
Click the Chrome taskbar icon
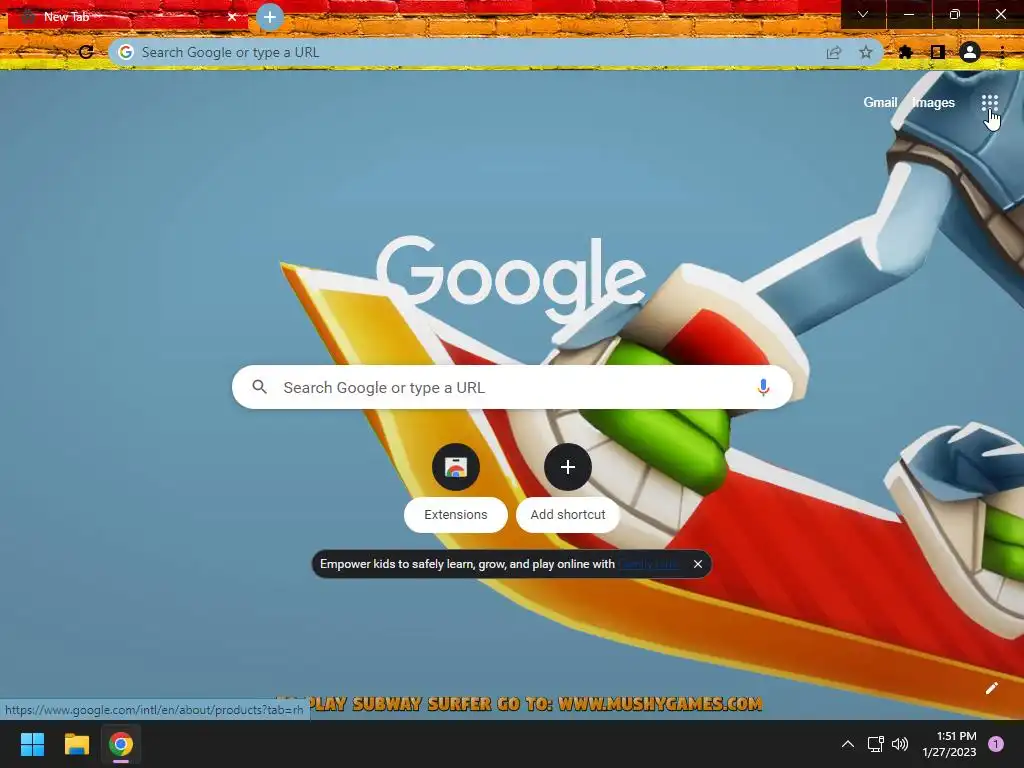pyautogui.click(x=121, y=744)
